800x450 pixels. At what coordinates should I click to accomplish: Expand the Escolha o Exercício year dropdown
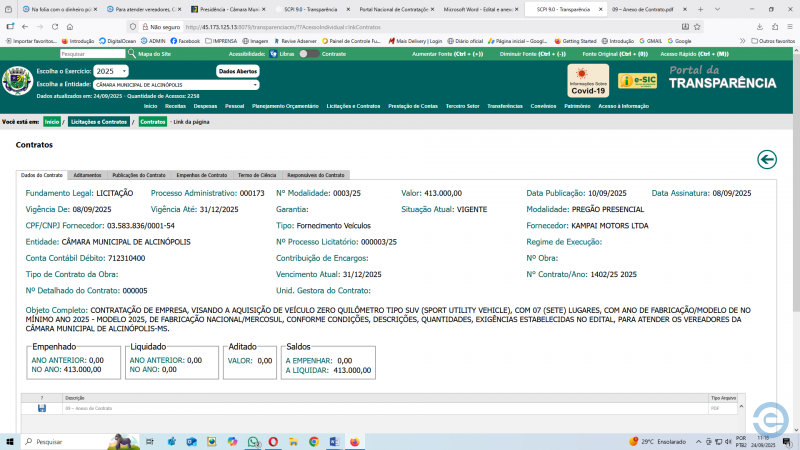[111, 71]
